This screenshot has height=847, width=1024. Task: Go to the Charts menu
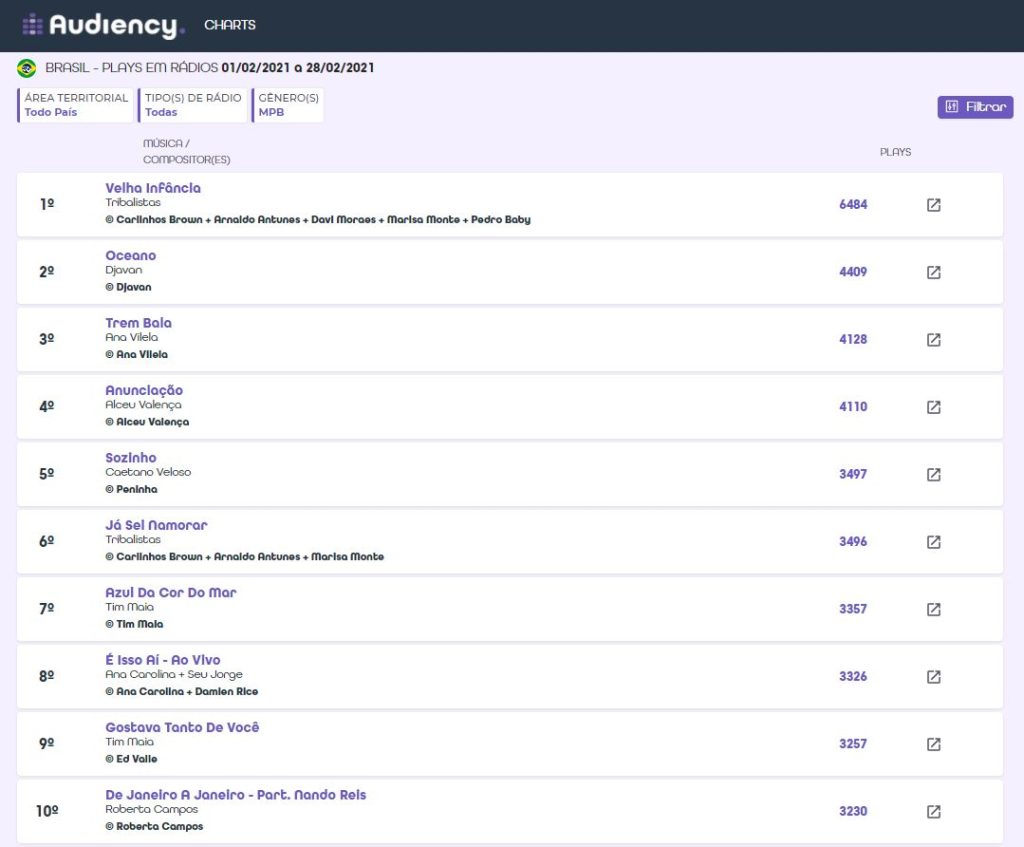pyautogui.click(x=230, y=25)
